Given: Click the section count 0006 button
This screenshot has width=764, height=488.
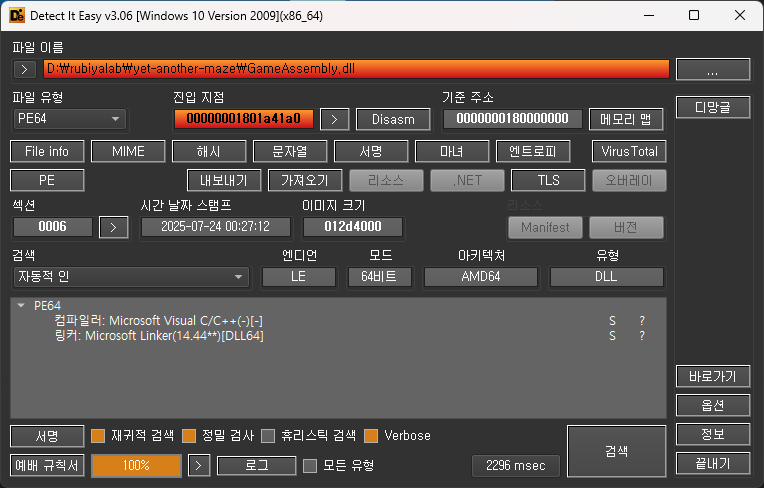Looking at the screenshot, I should coord(53,227).
